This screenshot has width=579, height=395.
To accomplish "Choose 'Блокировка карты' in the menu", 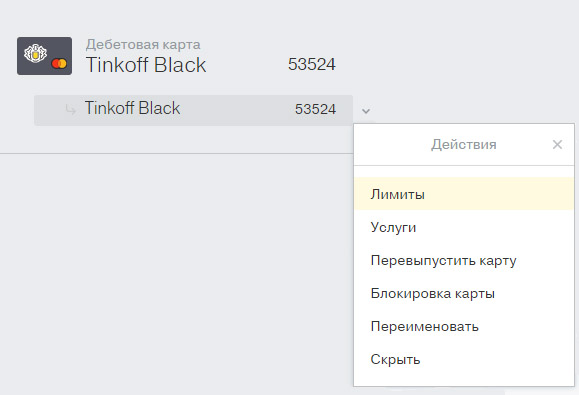I will tap(464, 293).
